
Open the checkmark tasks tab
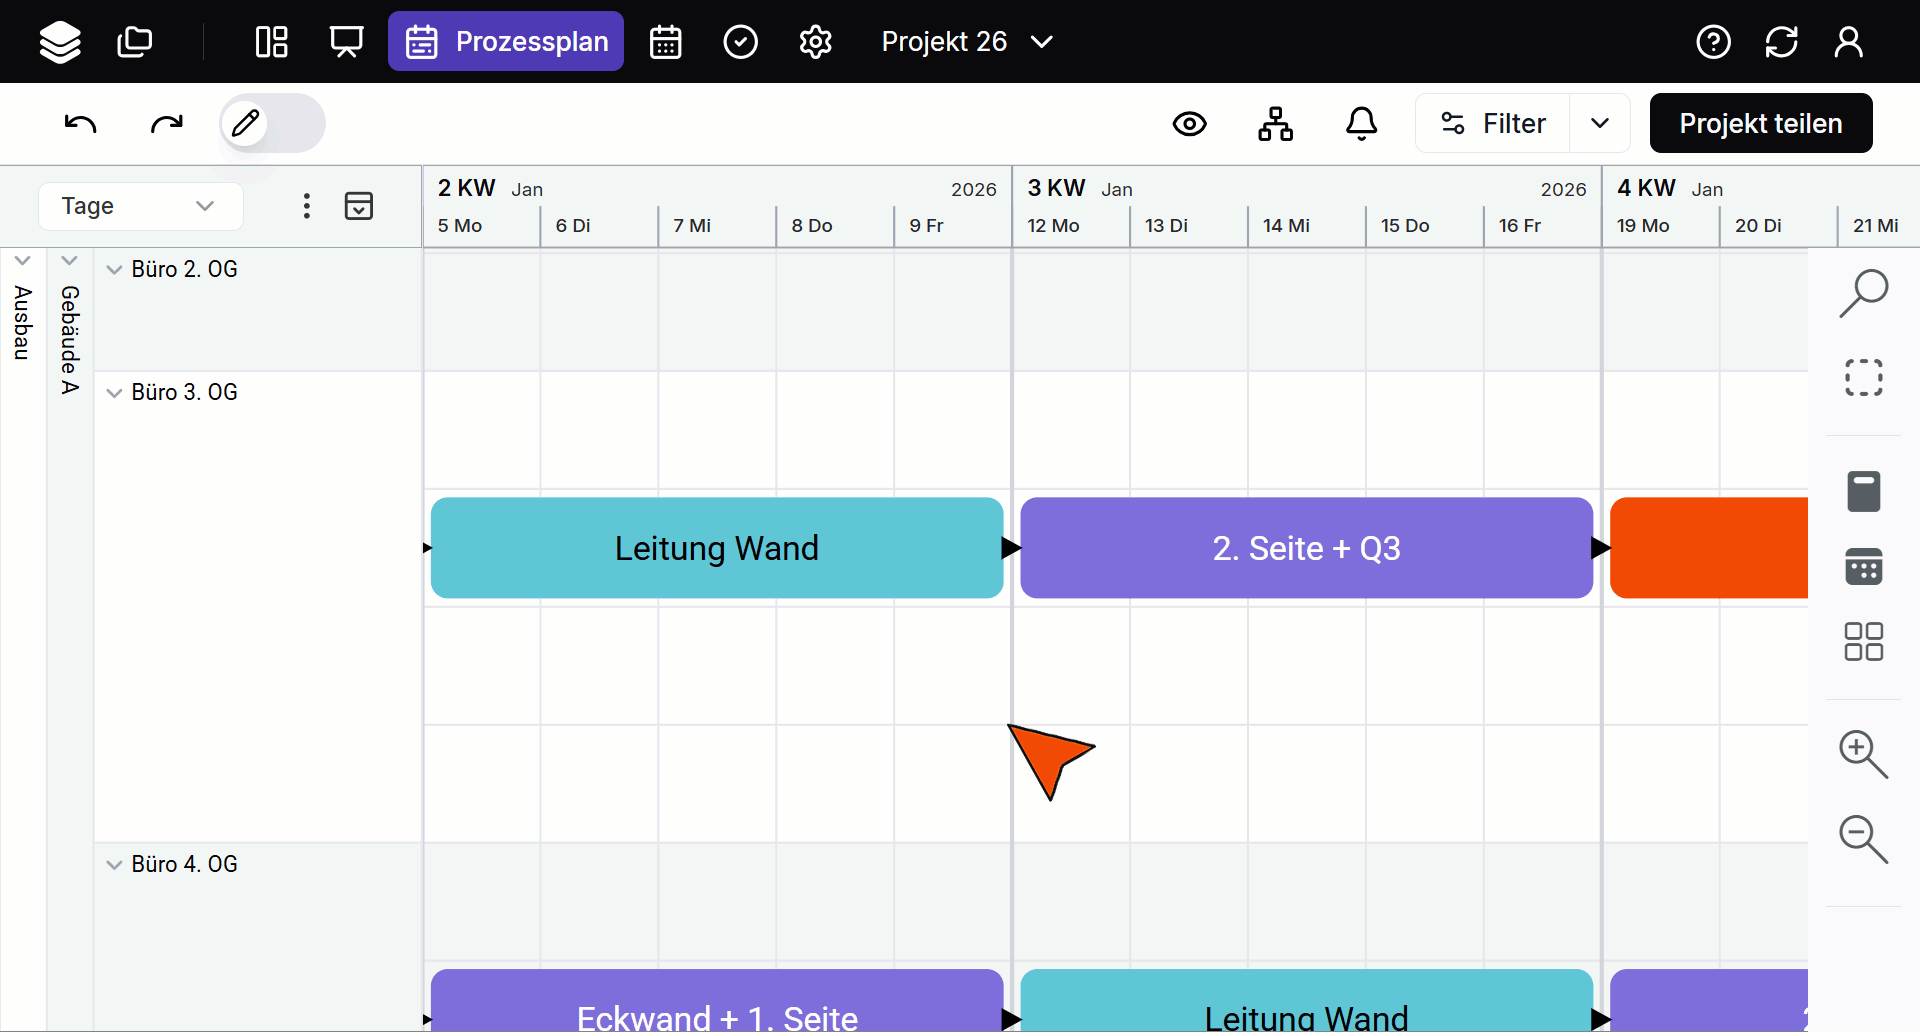tap(740, 42)
